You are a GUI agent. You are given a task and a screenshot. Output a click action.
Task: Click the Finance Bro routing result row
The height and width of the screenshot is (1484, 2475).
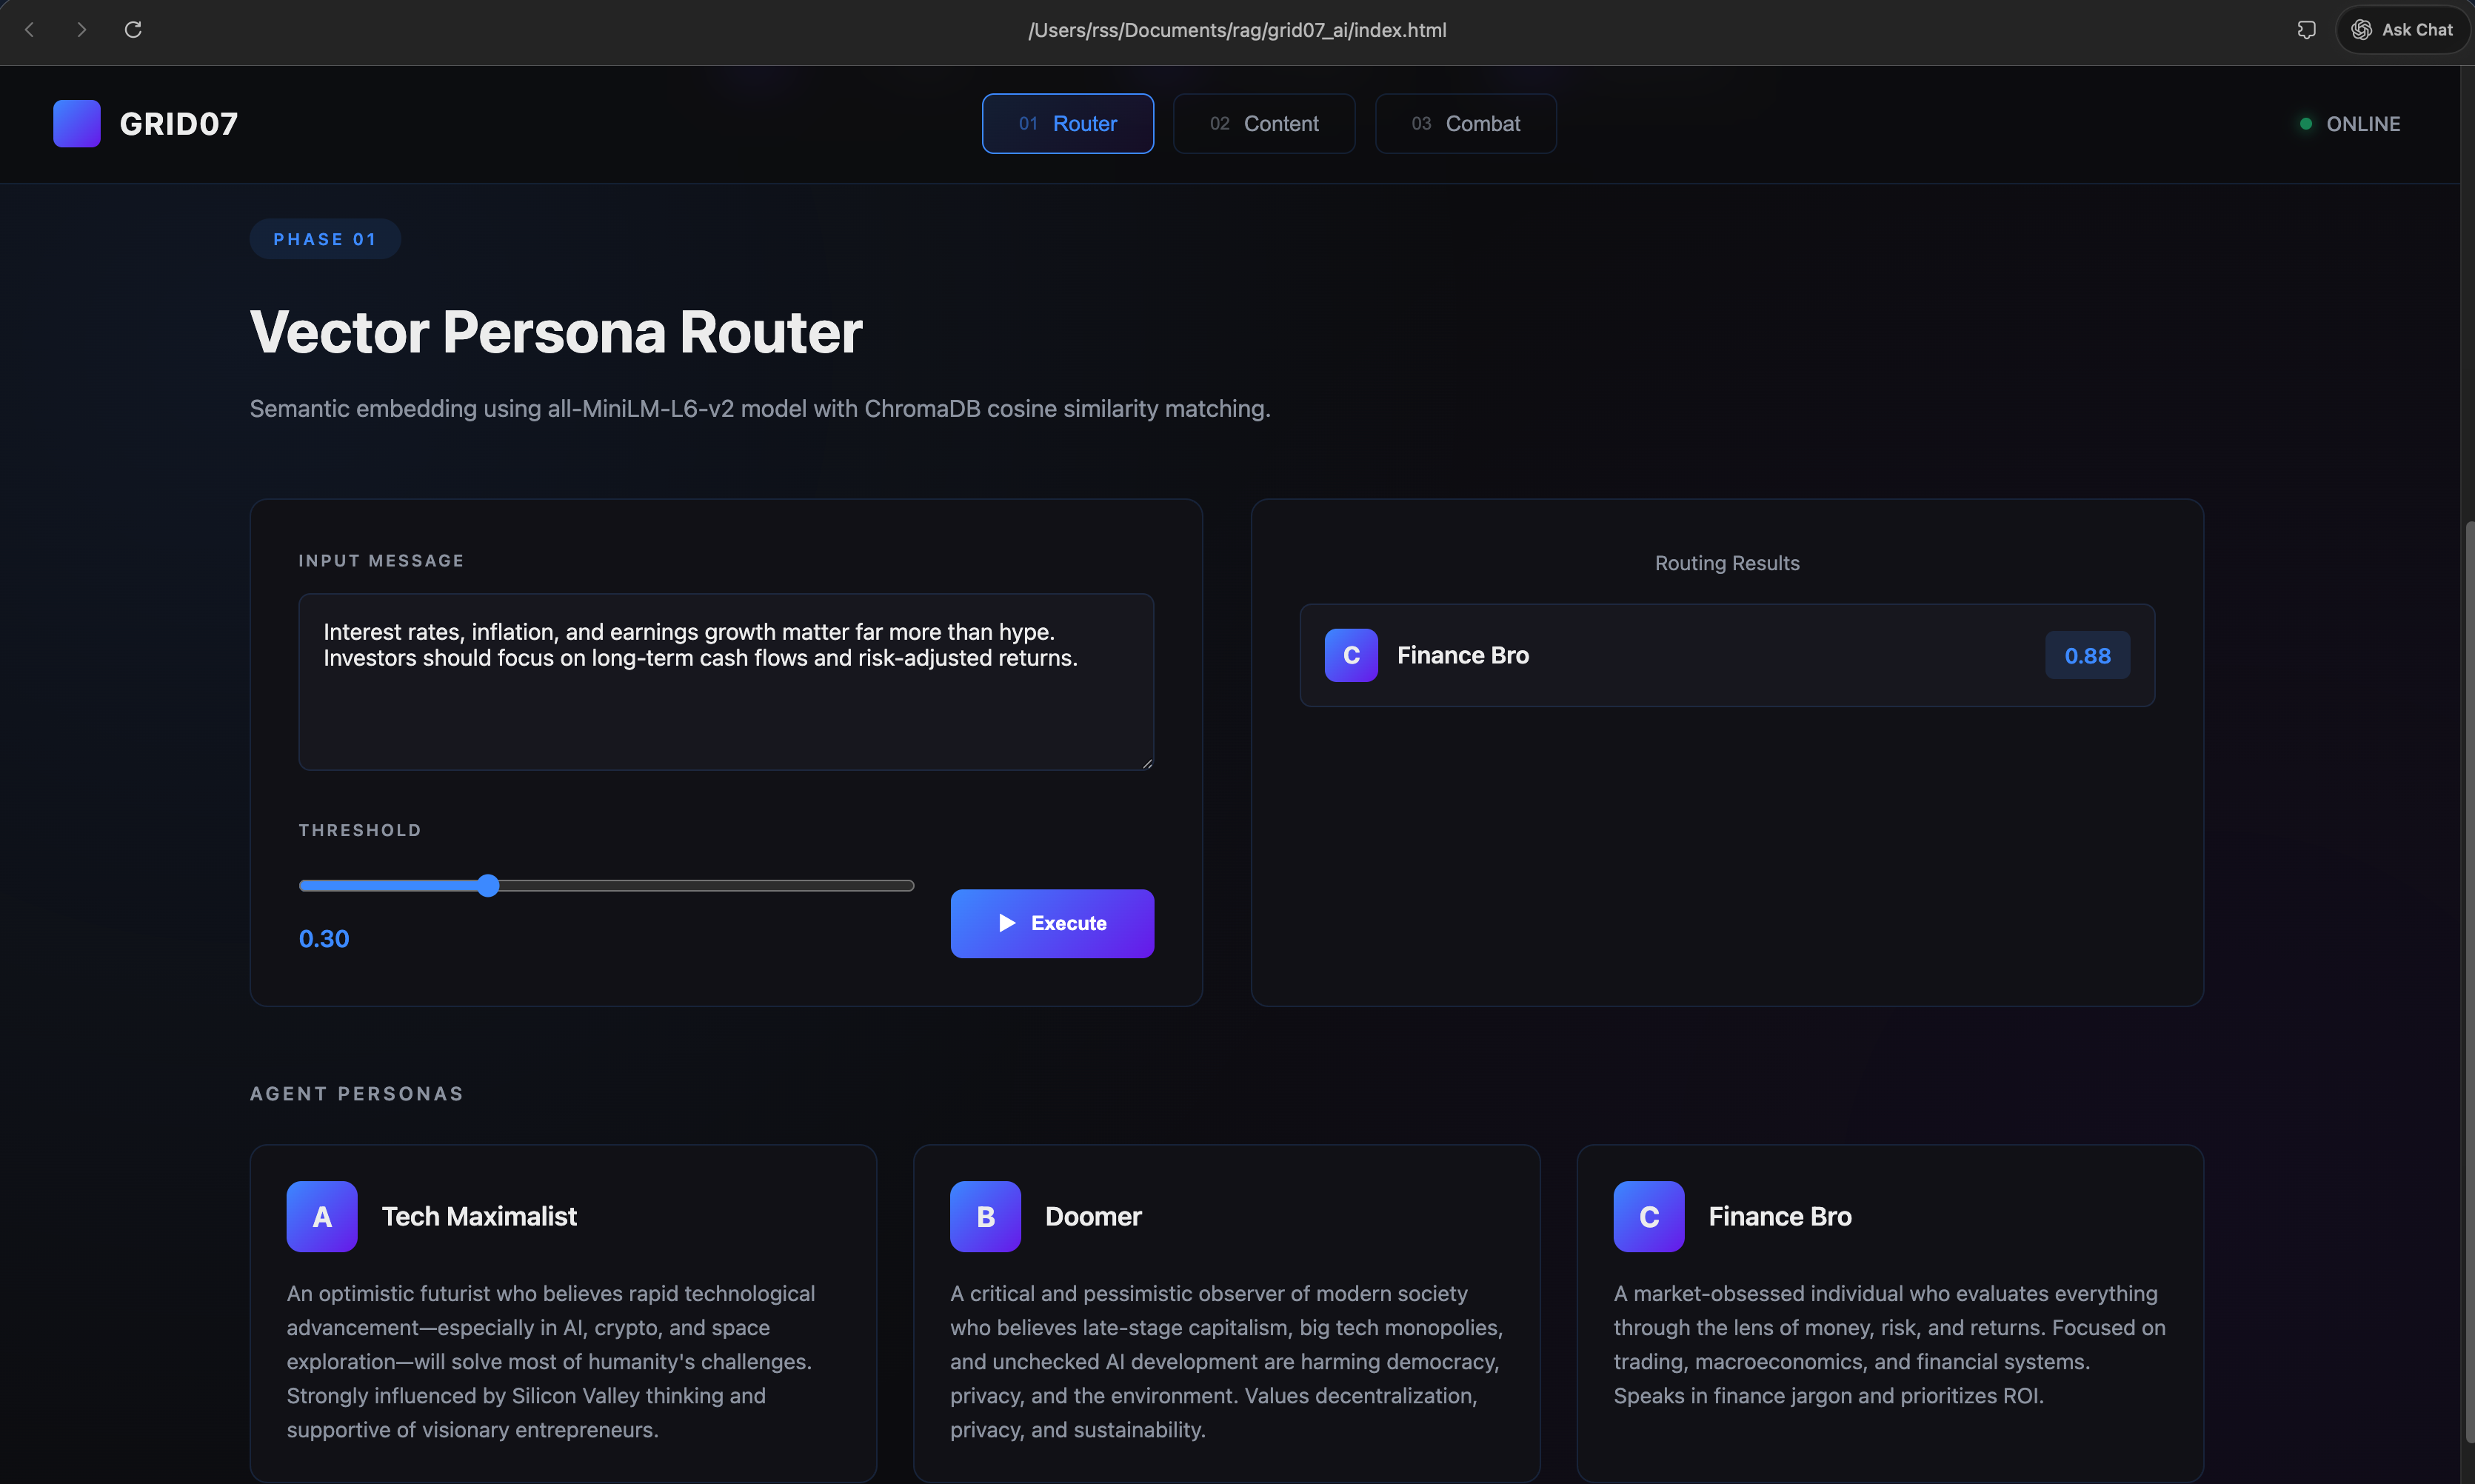tap(1727, 655)
